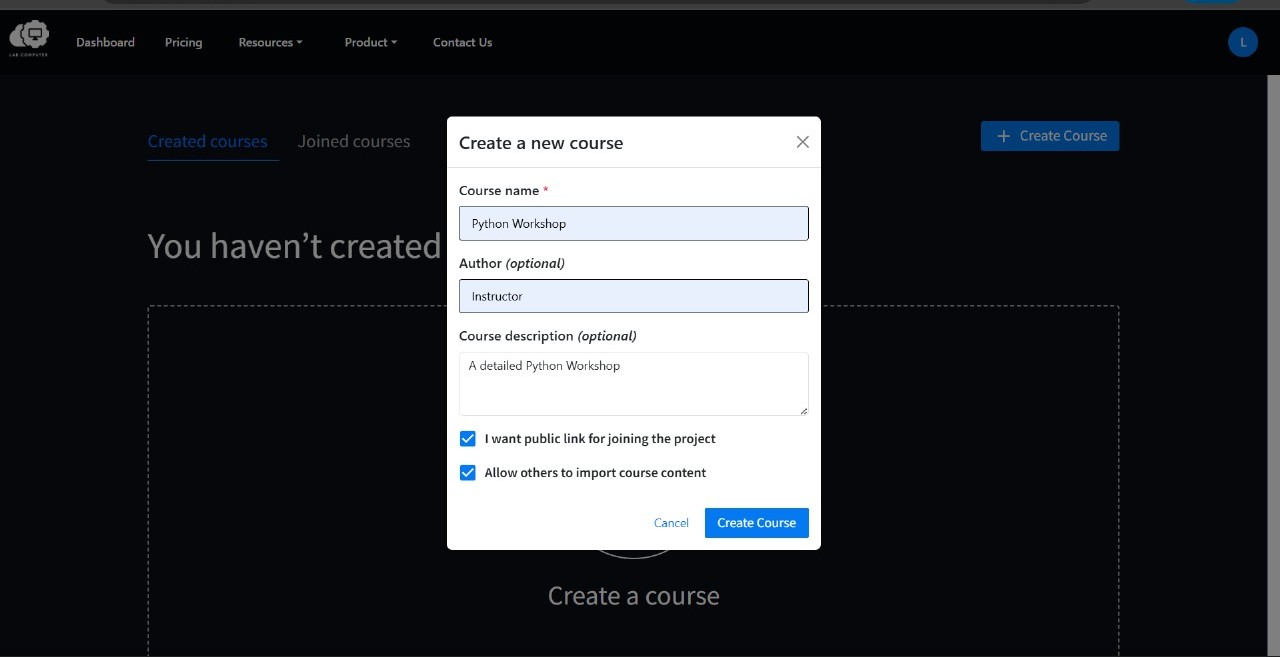The width and height of the screenshot is (1280, 657).
Task: Go to the Pricing page
Action: [183, 42]
